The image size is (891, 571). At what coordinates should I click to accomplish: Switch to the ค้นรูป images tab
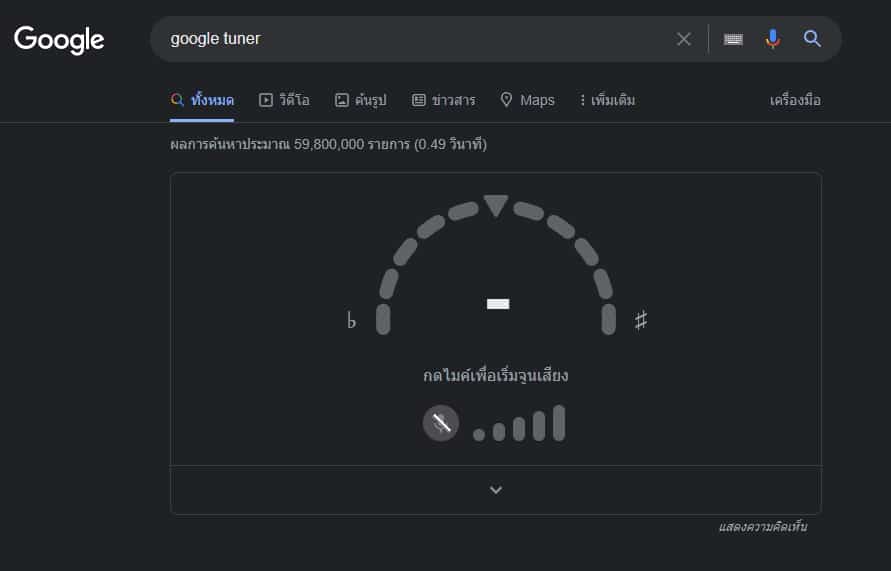[x=360, y=101]
